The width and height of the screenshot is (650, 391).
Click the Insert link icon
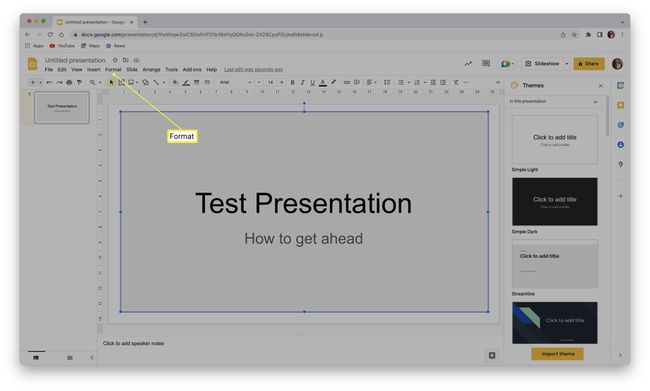pos(347,83)
